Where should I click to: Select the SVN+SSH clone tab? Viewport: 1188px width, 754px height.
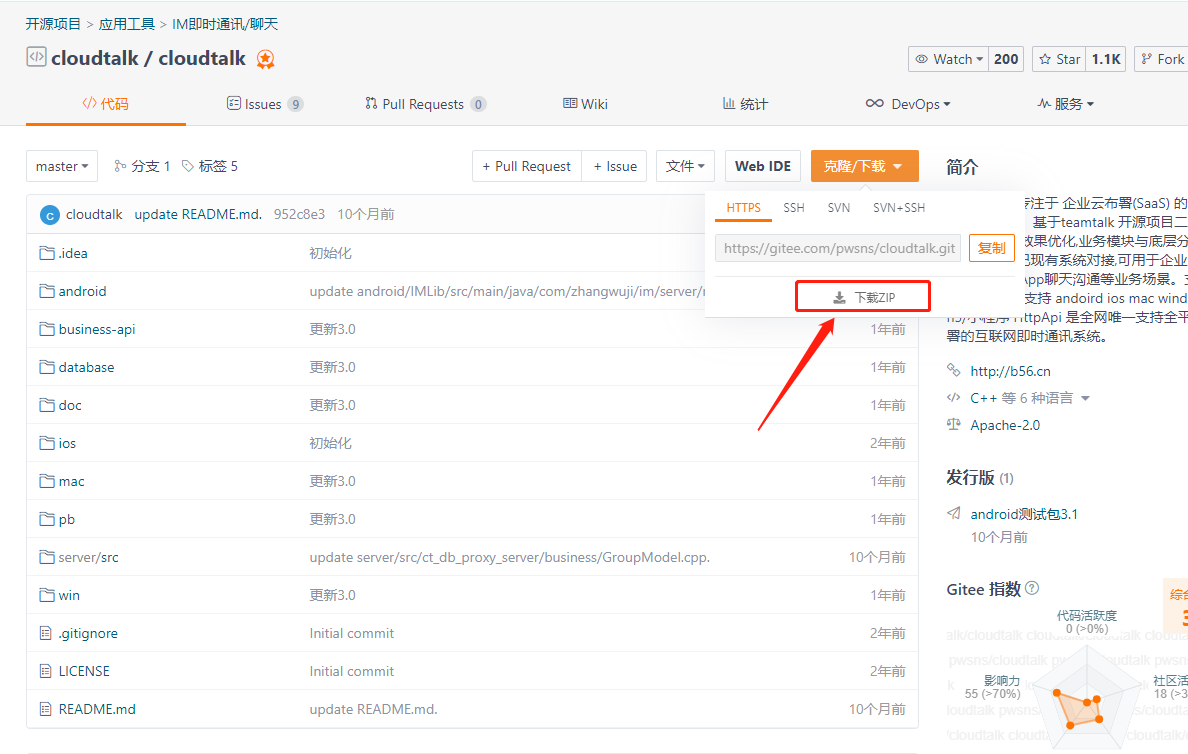899,208
